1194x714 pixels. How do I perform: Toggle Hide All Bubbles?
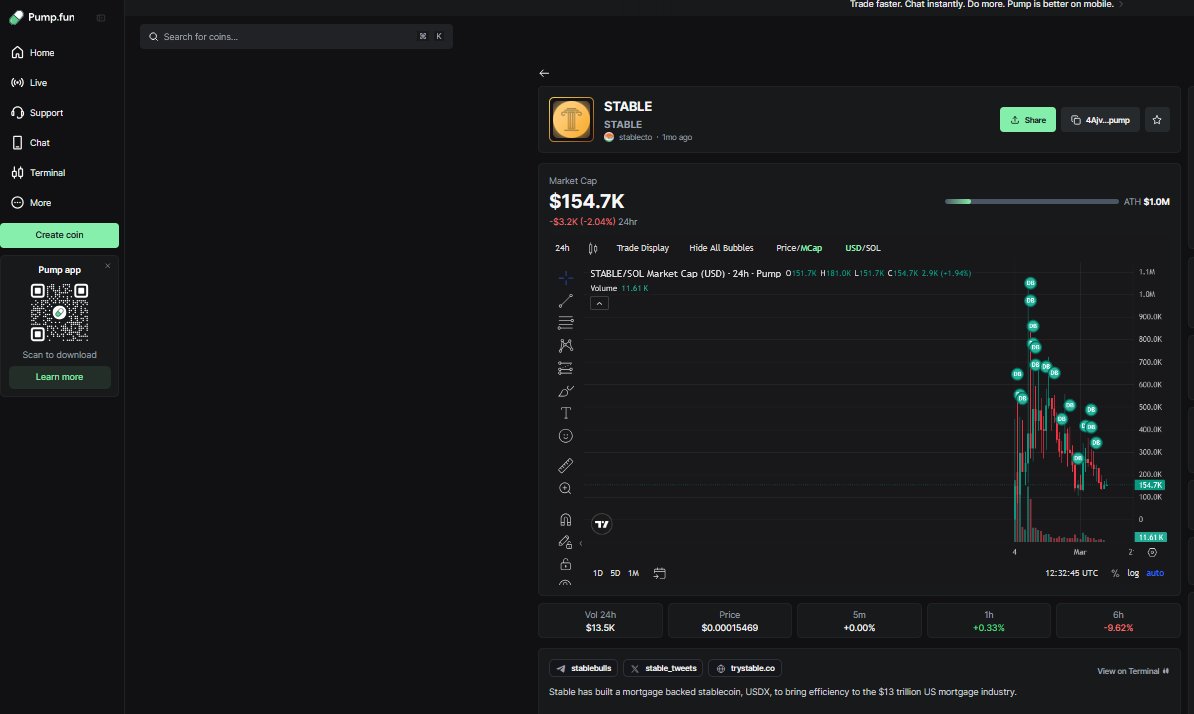point(721,248)
